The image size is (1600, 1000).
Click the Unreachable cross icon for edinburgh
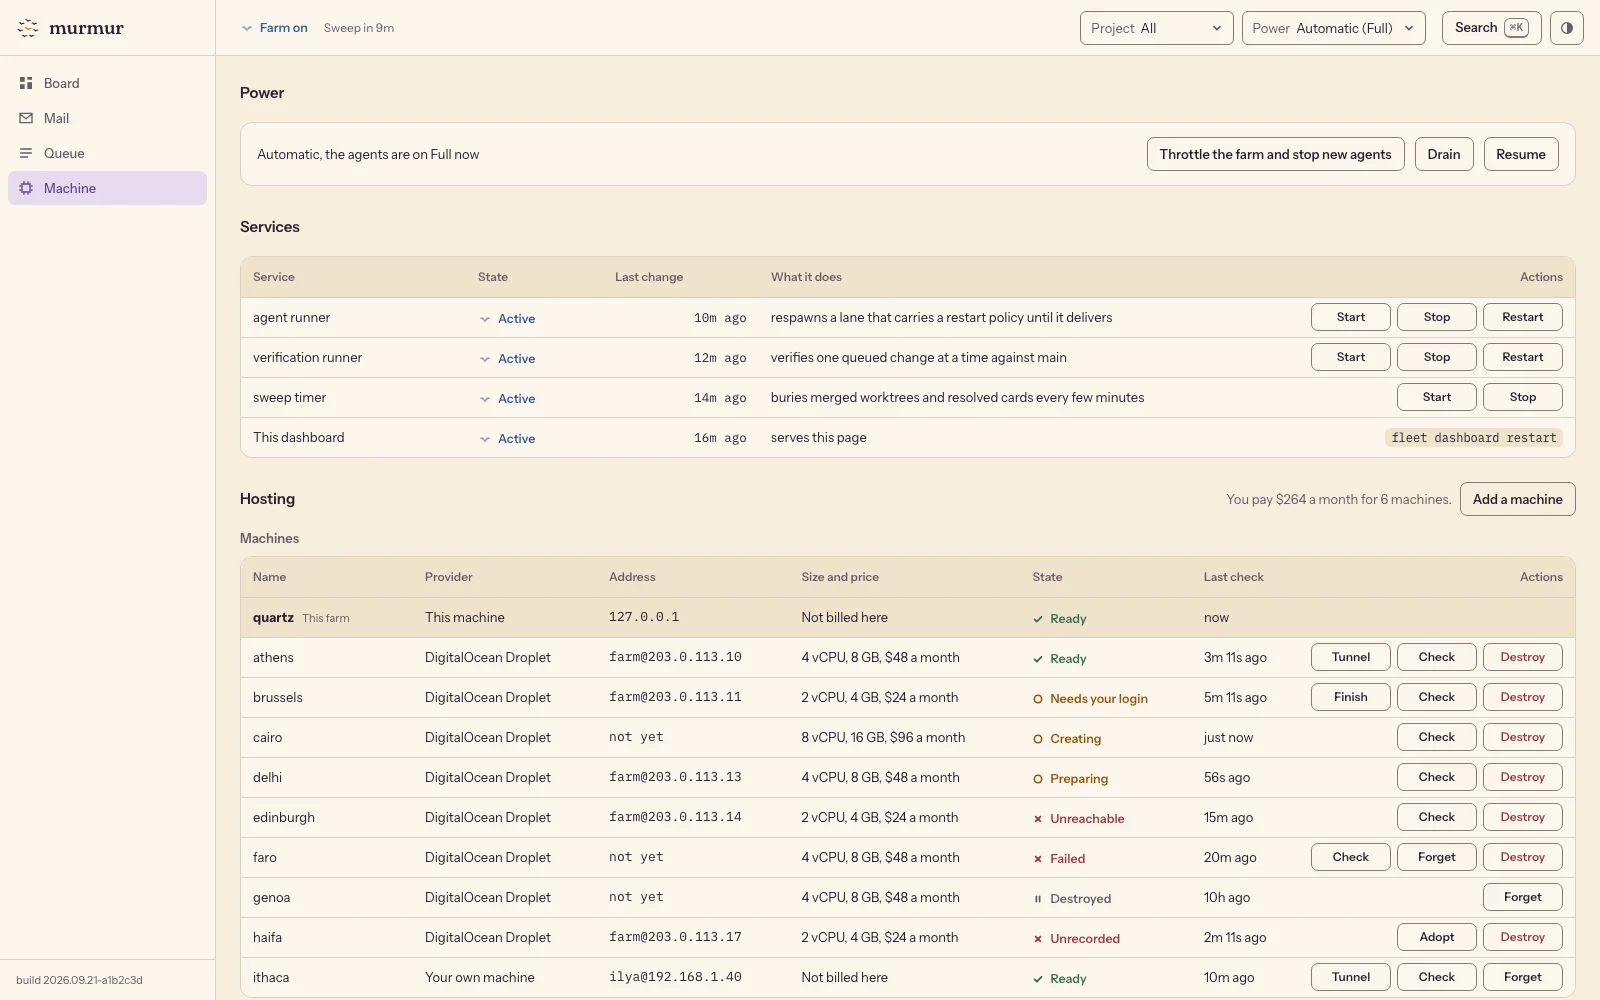coord(1038,819)
